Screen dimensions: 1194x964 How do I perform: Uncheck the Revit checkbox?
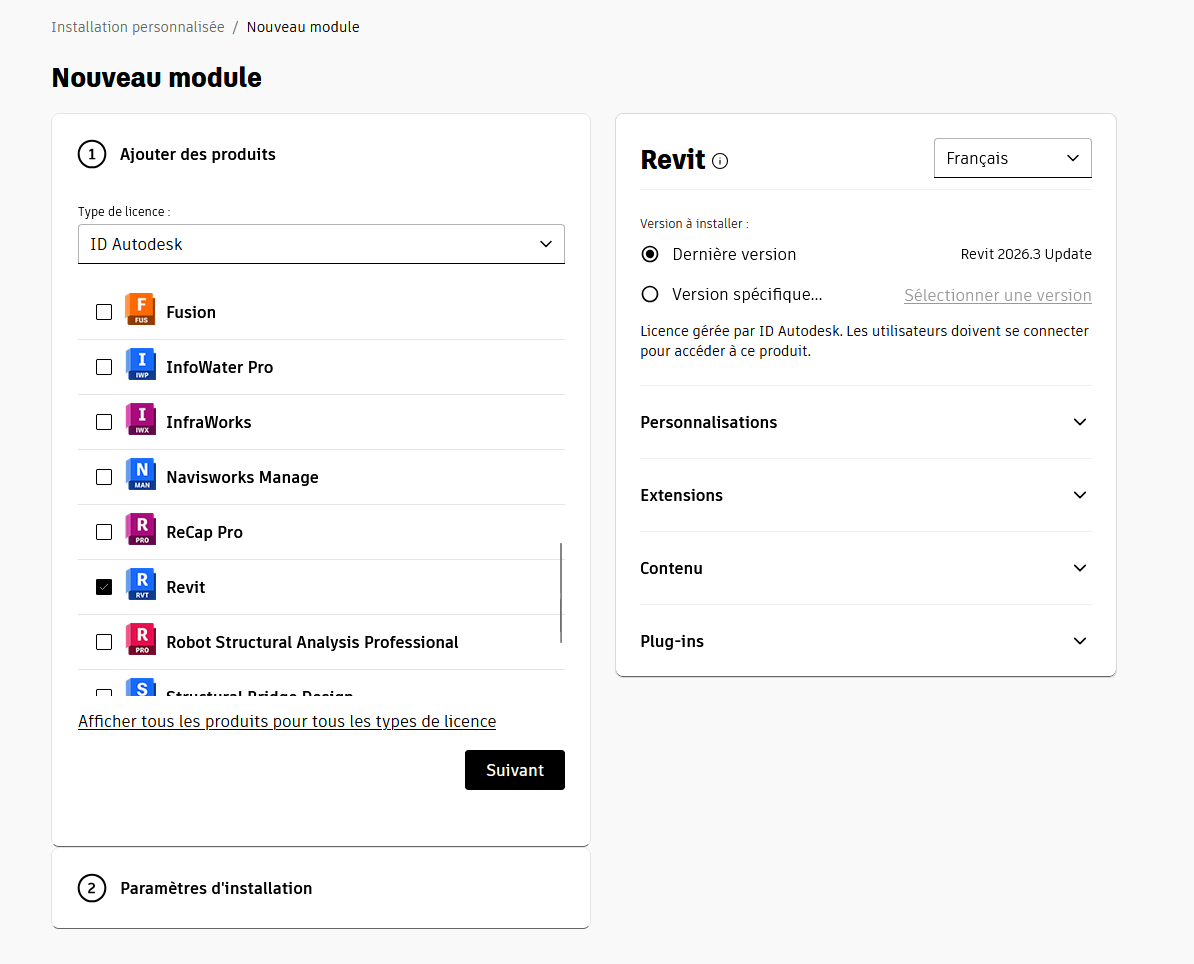coord(104,587)
